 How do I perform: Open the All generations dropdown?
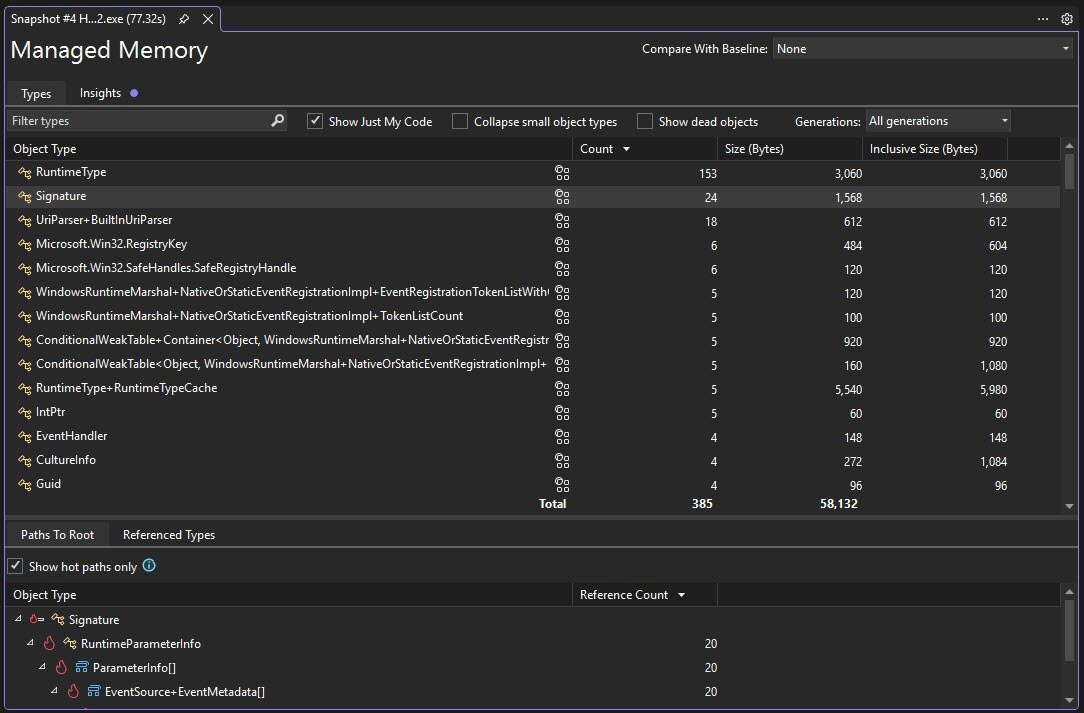tap(935, 120)
